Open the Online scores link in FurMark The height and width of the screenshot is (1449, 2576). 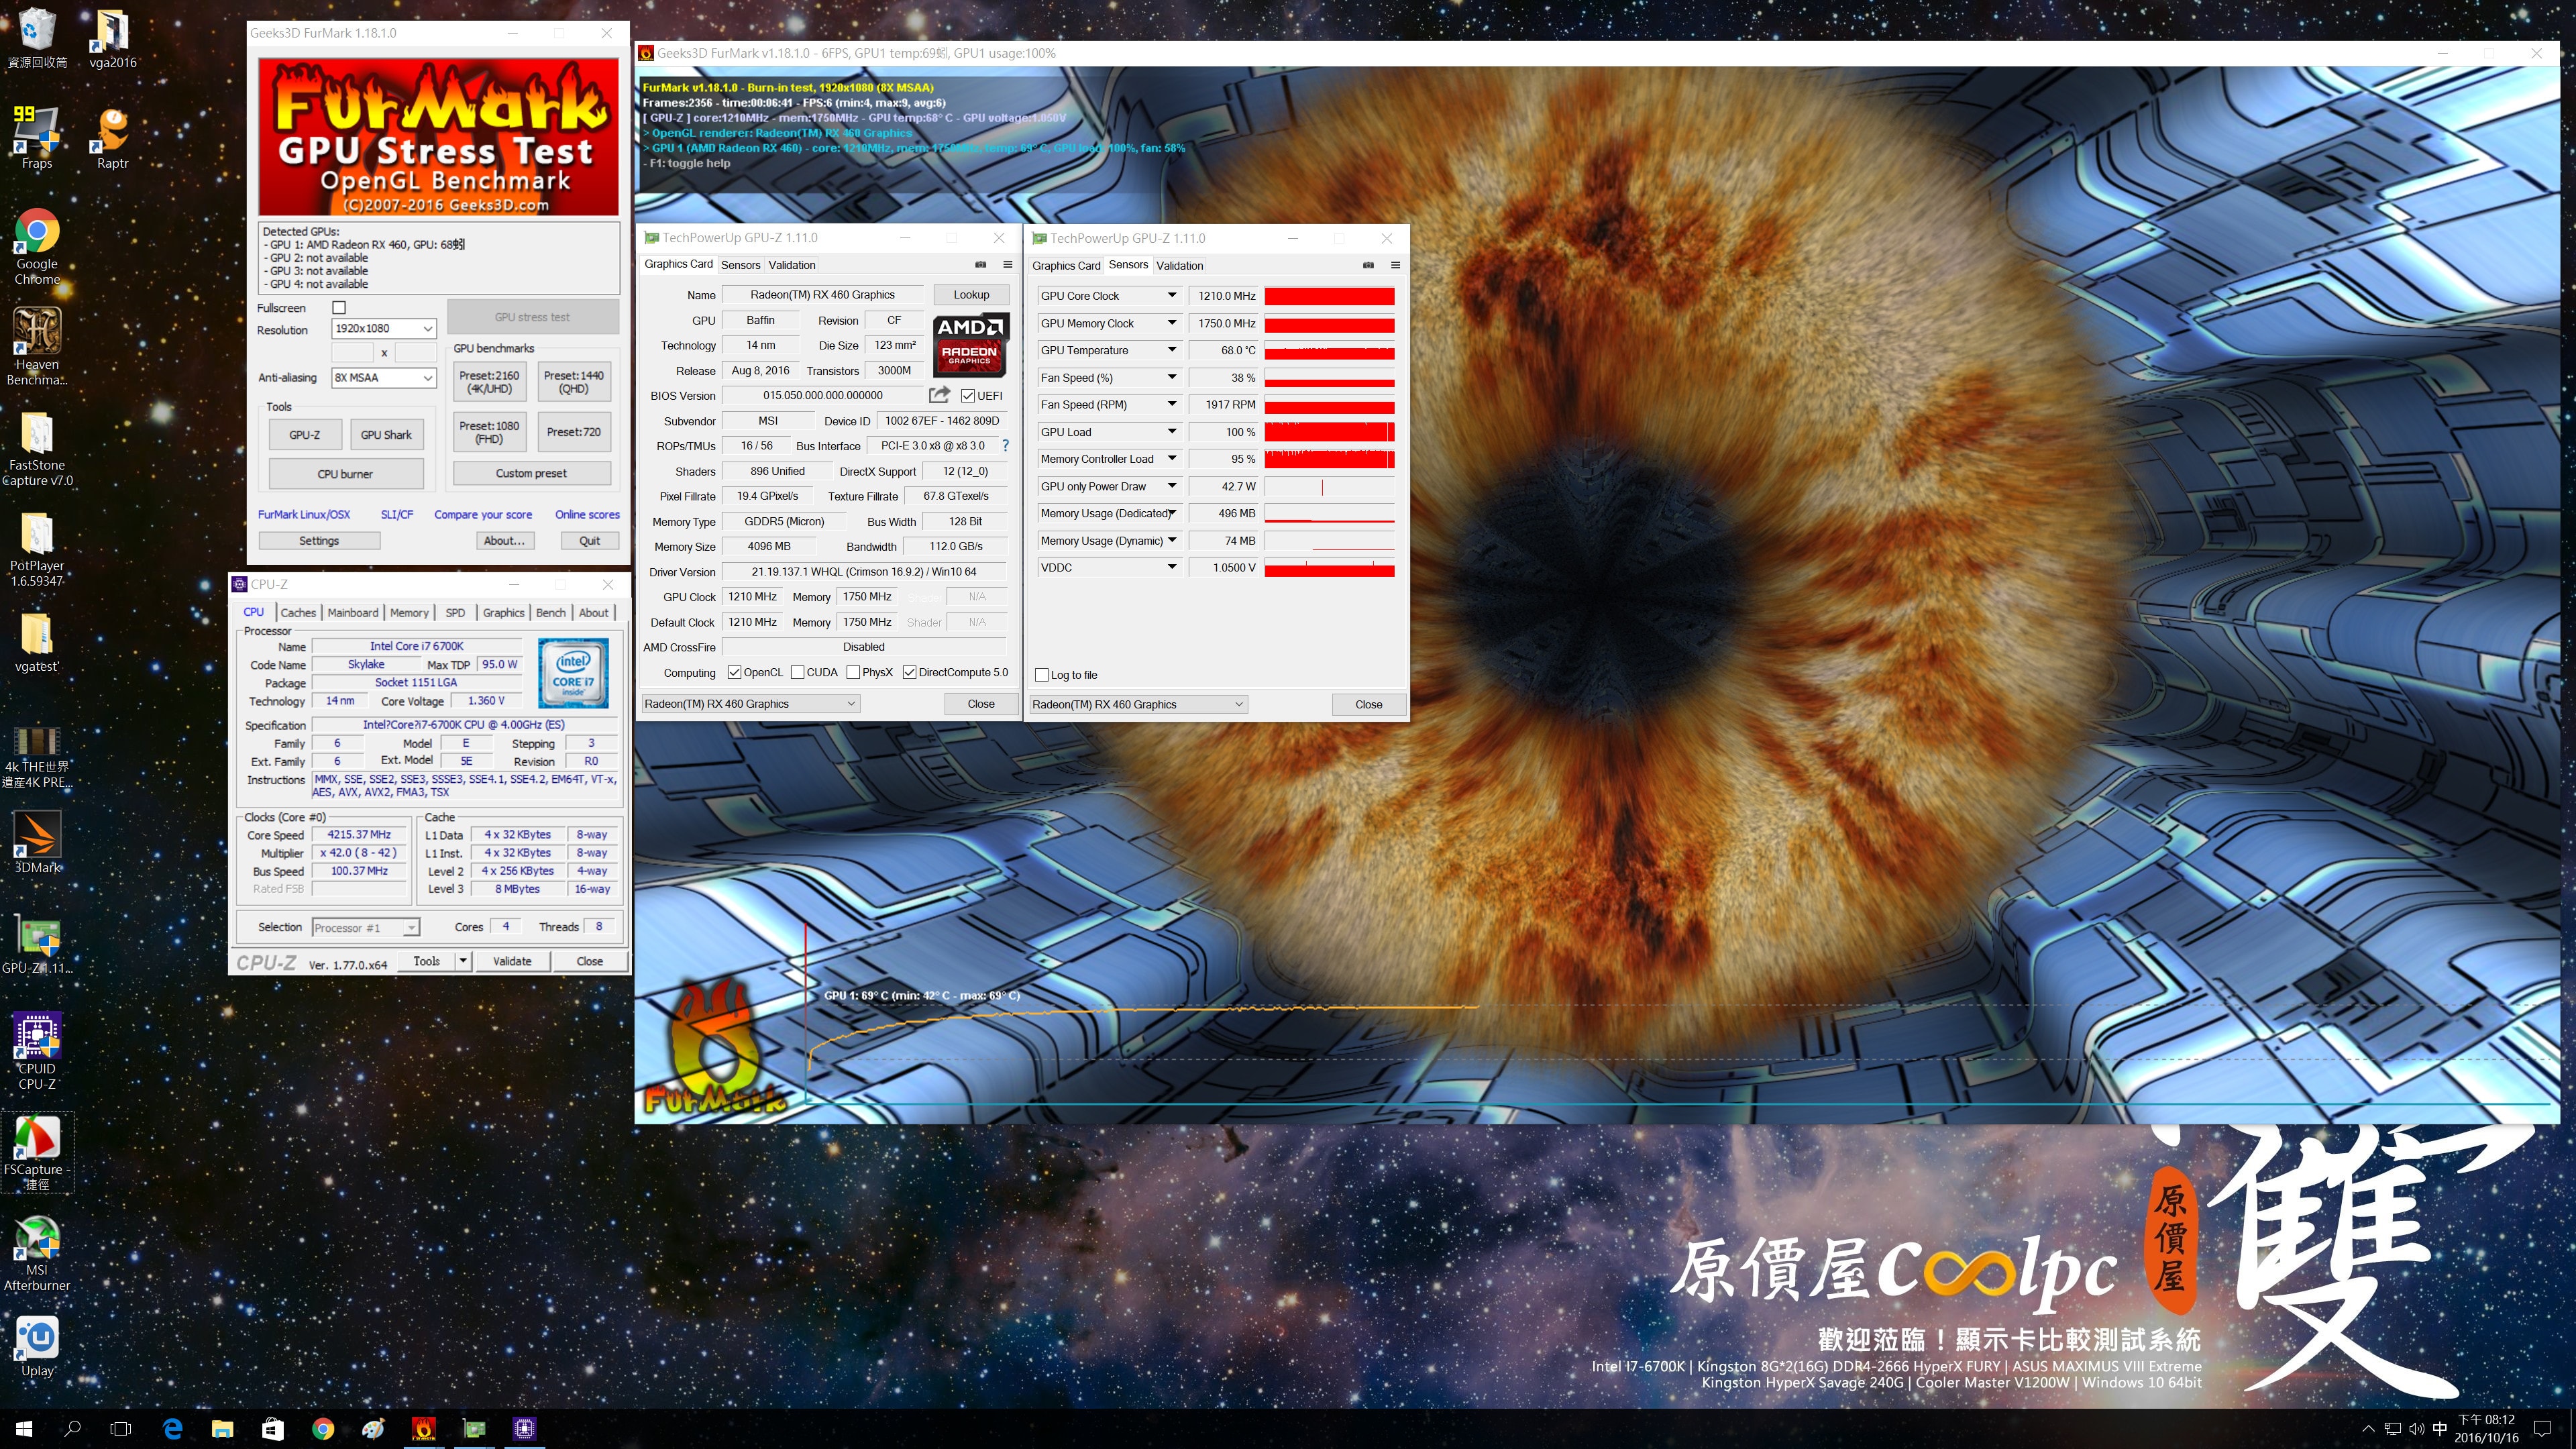(587, 515)
